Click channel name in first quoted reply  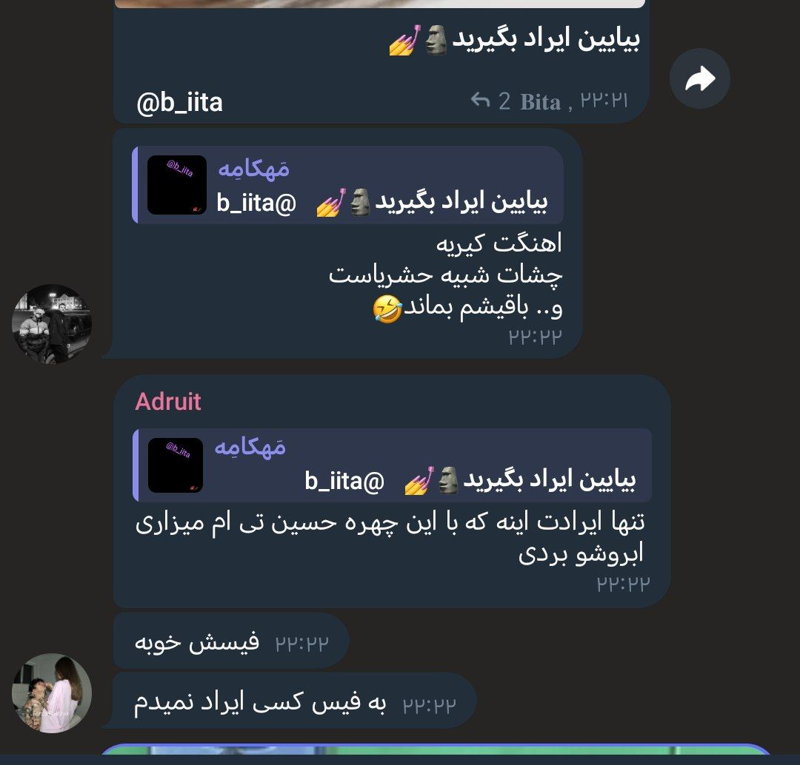[254, 168]
